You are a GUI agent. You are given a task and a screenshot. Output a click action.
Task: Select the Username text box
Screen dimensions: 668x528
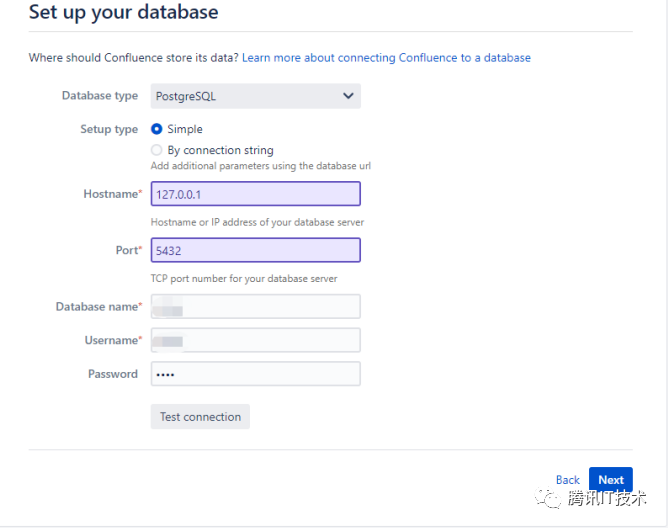pyautogui.click(x=255, y=340)
